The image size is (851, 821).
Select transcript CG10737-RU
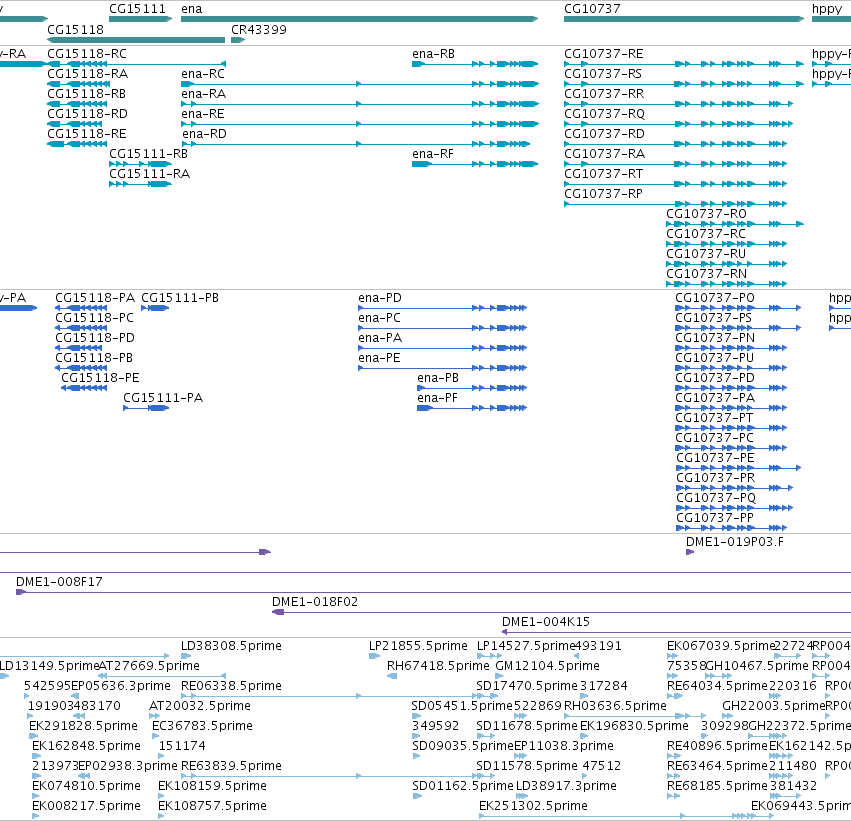click(706, 253)
